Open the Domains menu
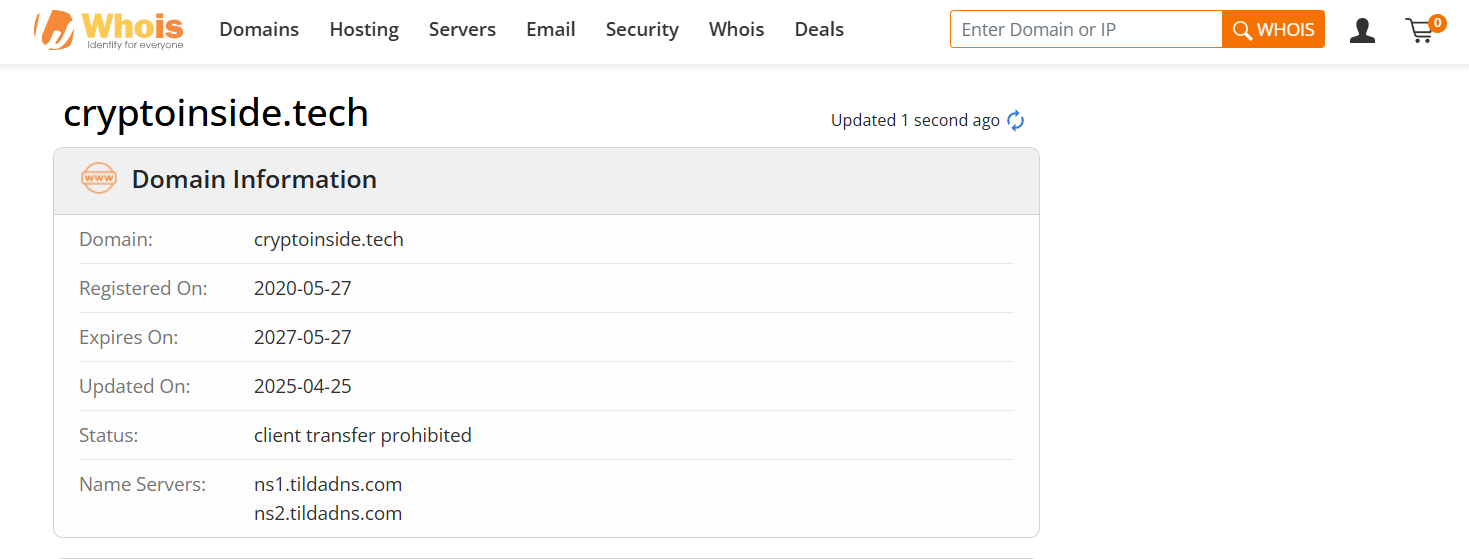 click(259, 30)
